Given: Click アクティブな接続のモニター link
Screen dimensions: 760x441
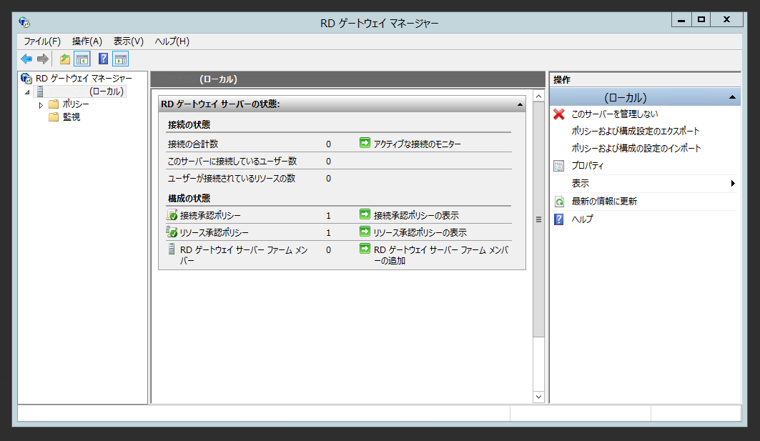Looking at the screenshot, I should click(x=417, y=144).
